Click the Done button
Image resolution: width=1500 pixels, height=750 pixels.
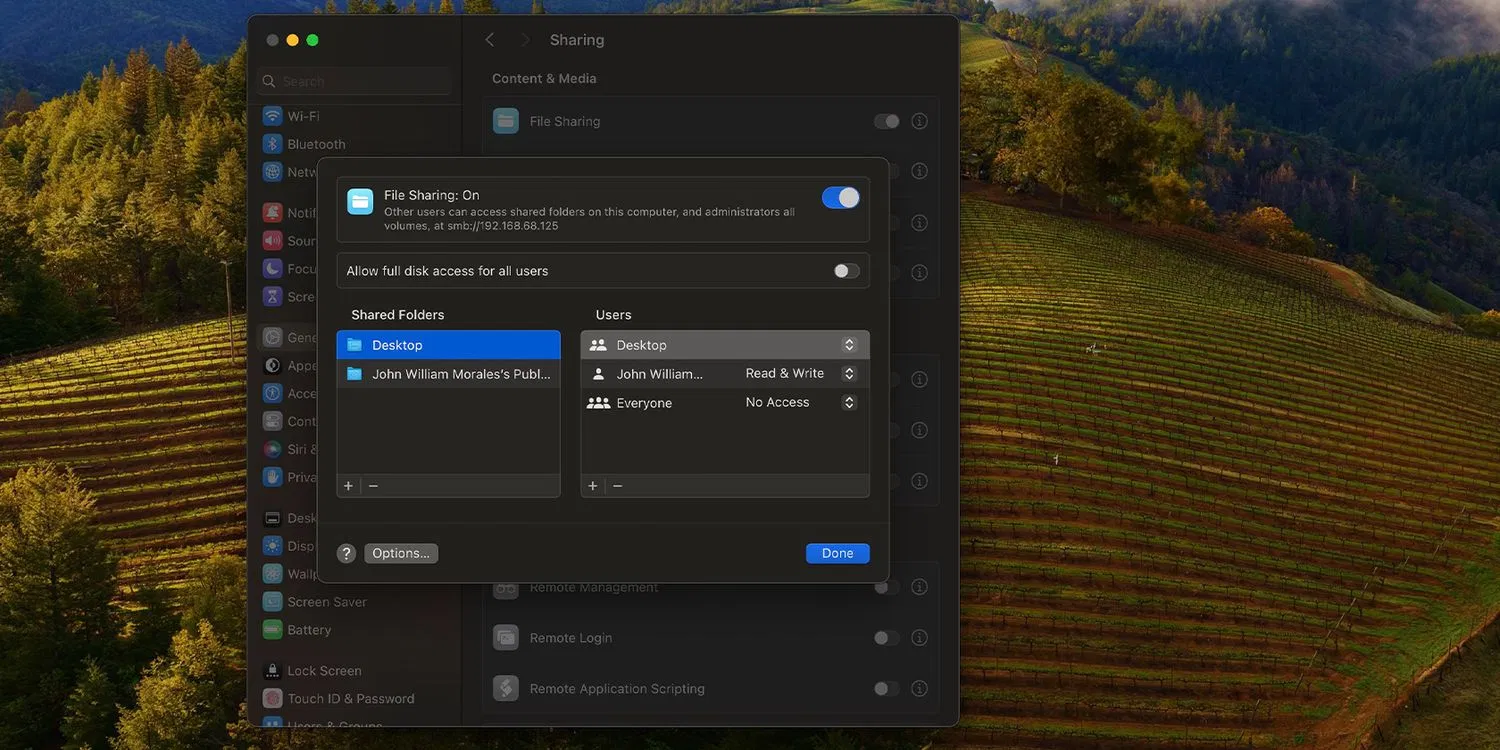tap(837, 553)
